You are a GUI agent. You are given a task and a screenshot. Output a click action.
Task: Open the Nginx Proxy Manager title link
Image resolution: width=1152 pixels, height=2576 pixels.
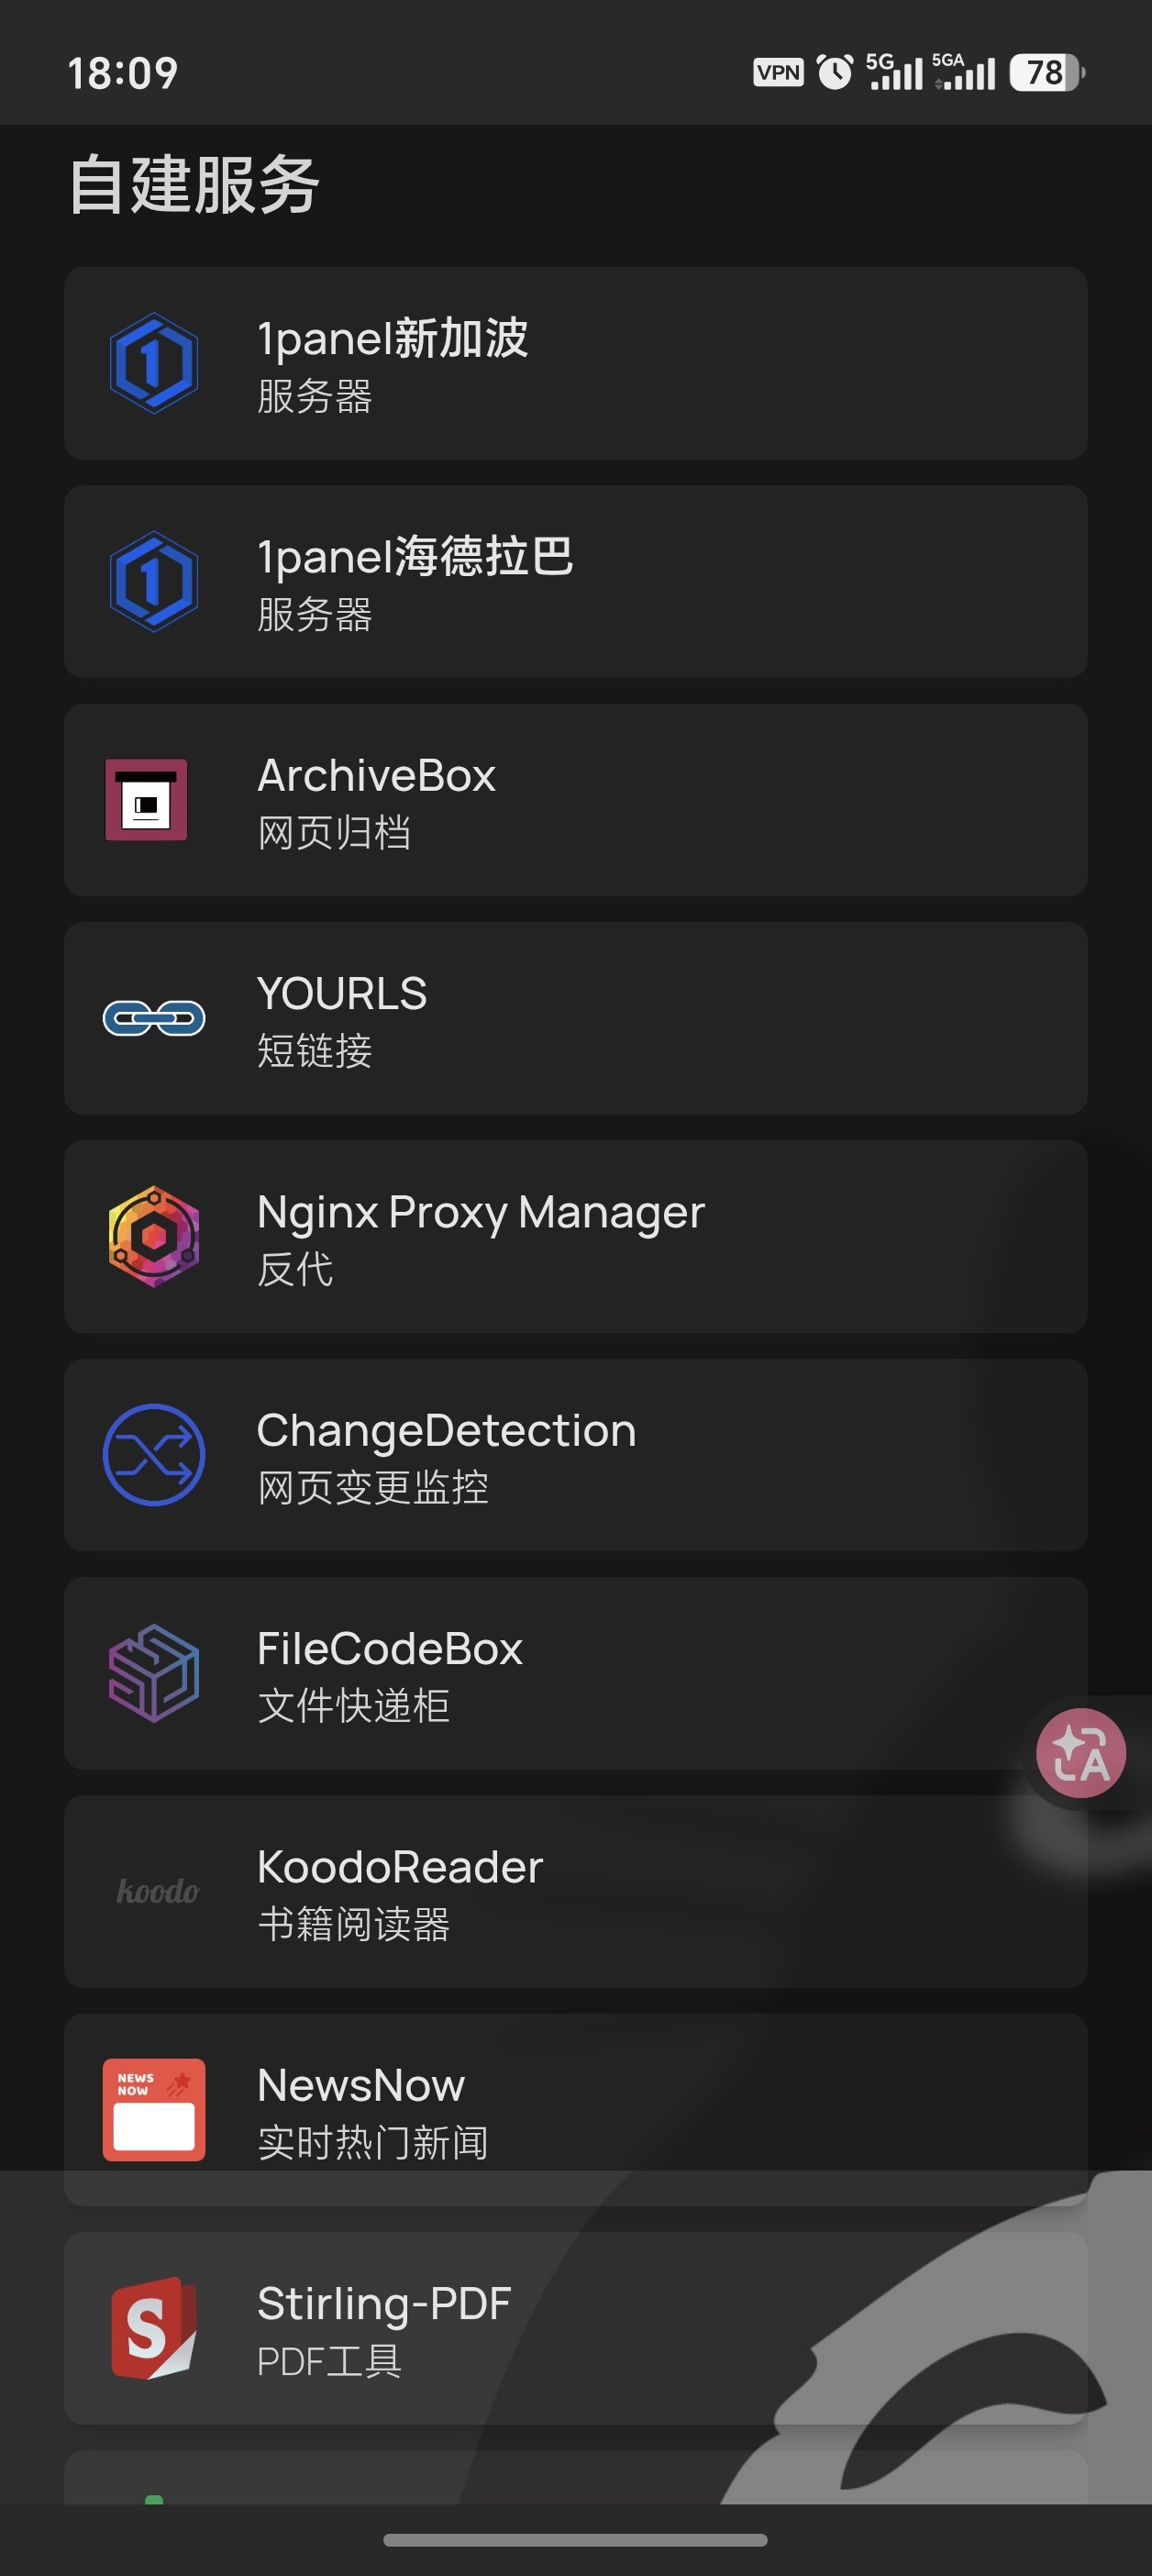[x=481, y=1211]
